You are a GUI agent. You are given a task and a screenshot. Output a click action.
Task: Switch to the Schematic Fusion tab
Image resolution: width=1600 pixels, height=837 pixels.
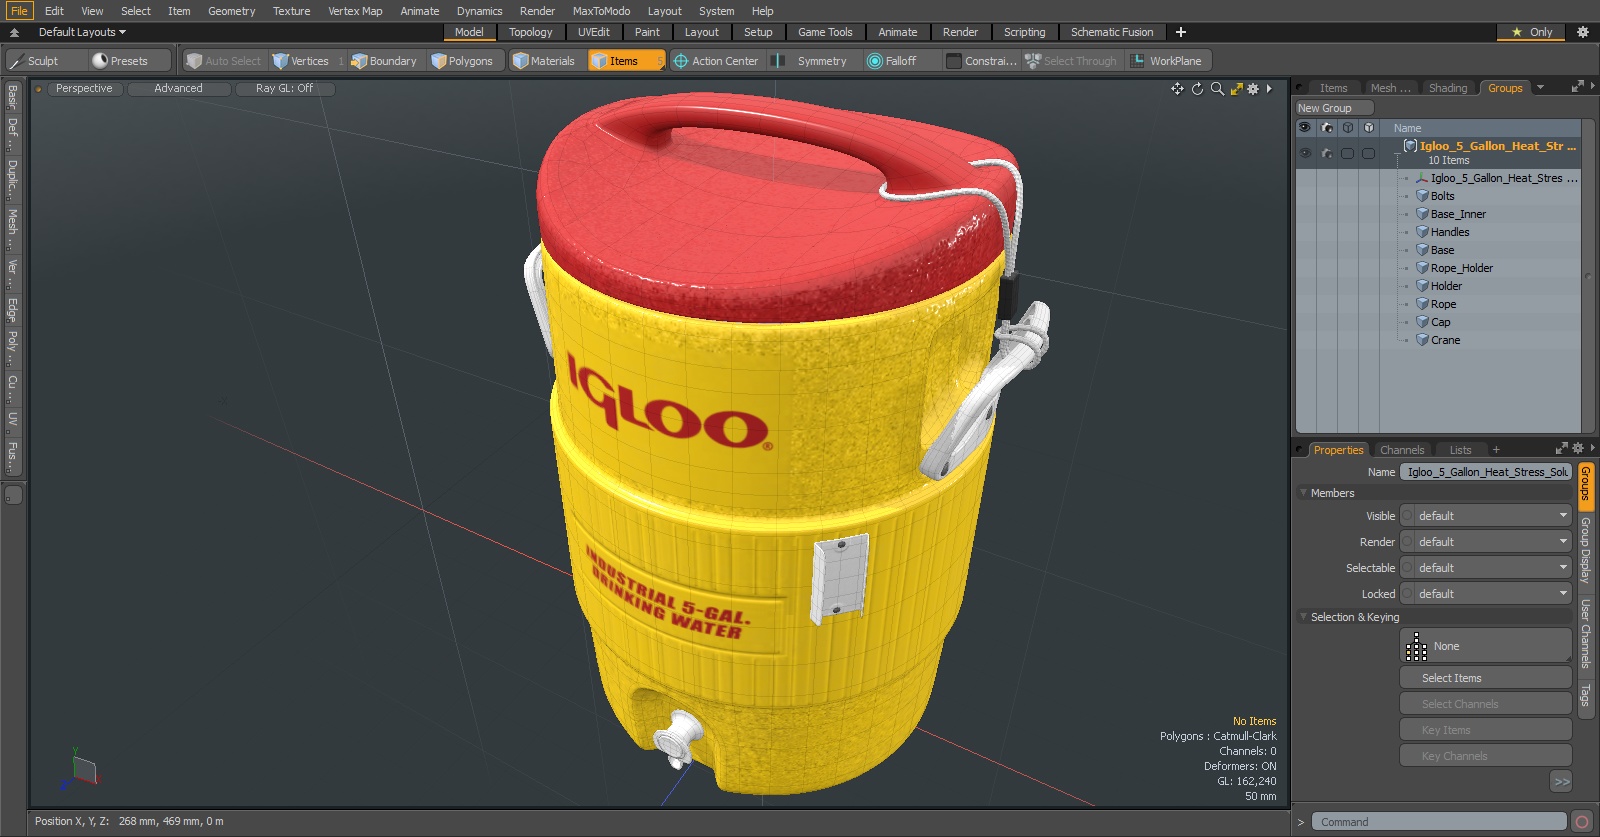(x=1111, y=32)
